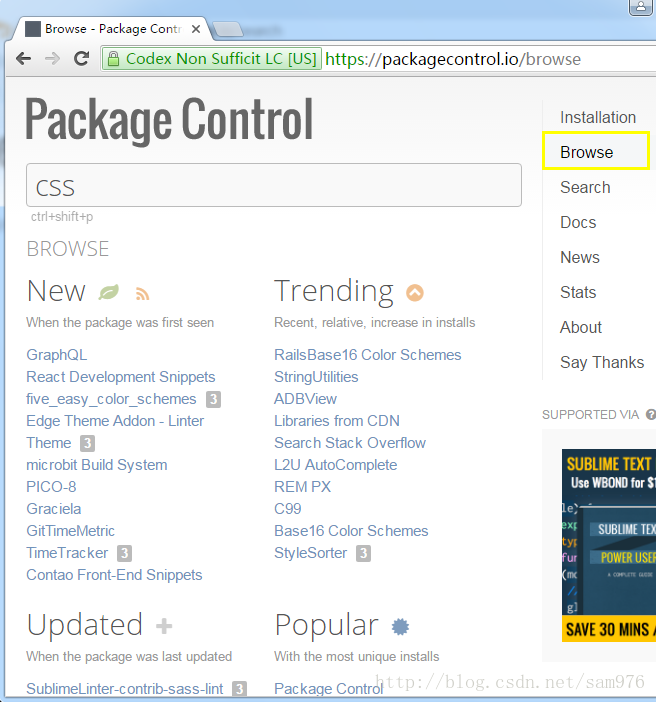Click the blue badge icon beside Popular

[x=400, y=626]
